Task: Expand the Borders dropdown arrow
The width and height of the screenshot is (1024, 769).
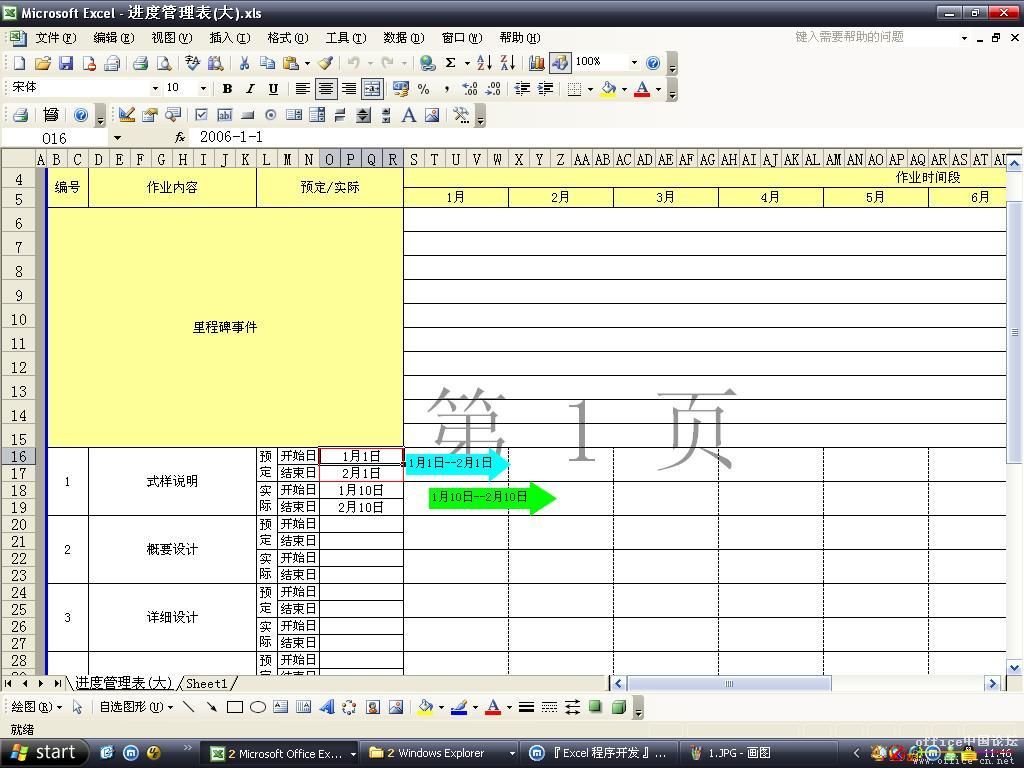Action: pos(590,89)
